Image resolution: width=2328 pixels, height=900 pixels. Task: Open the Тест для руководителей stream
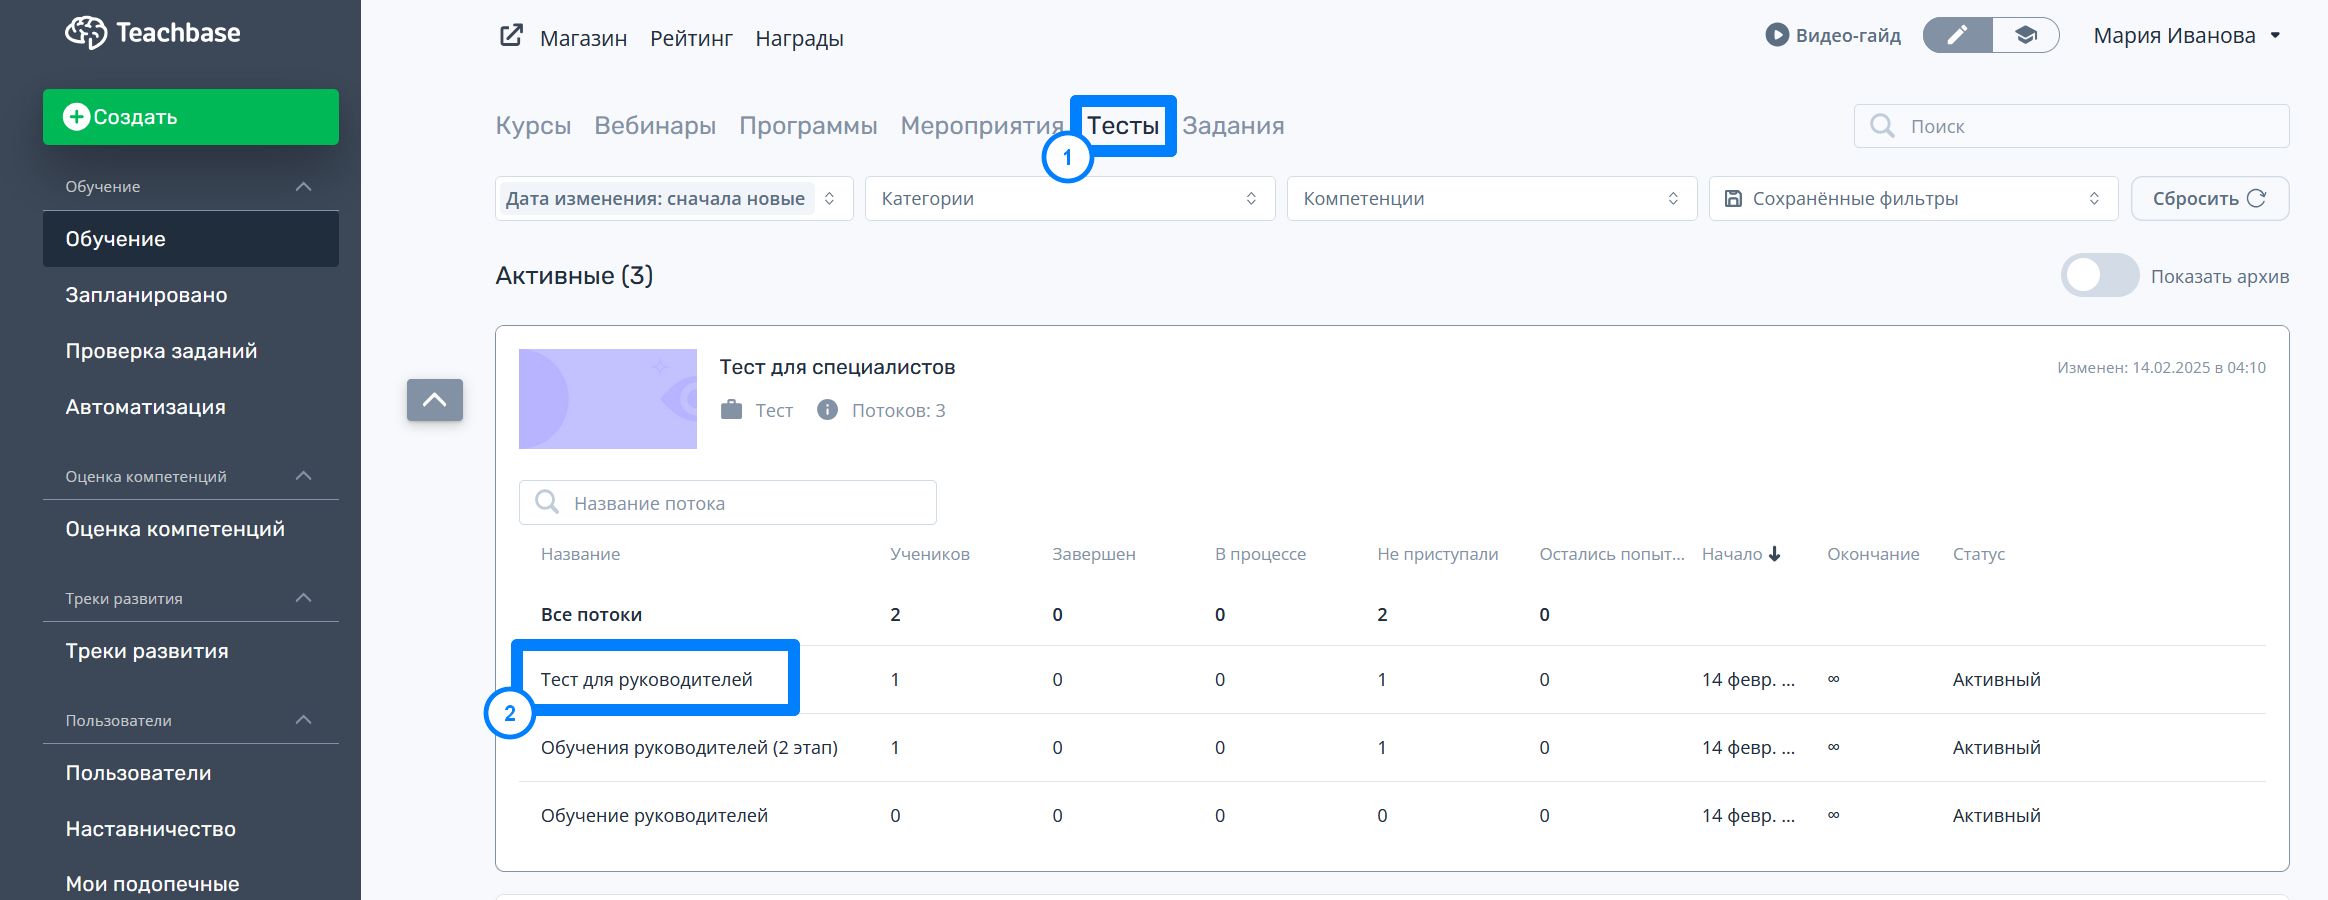pyautogui.click(x=647, y=679)
